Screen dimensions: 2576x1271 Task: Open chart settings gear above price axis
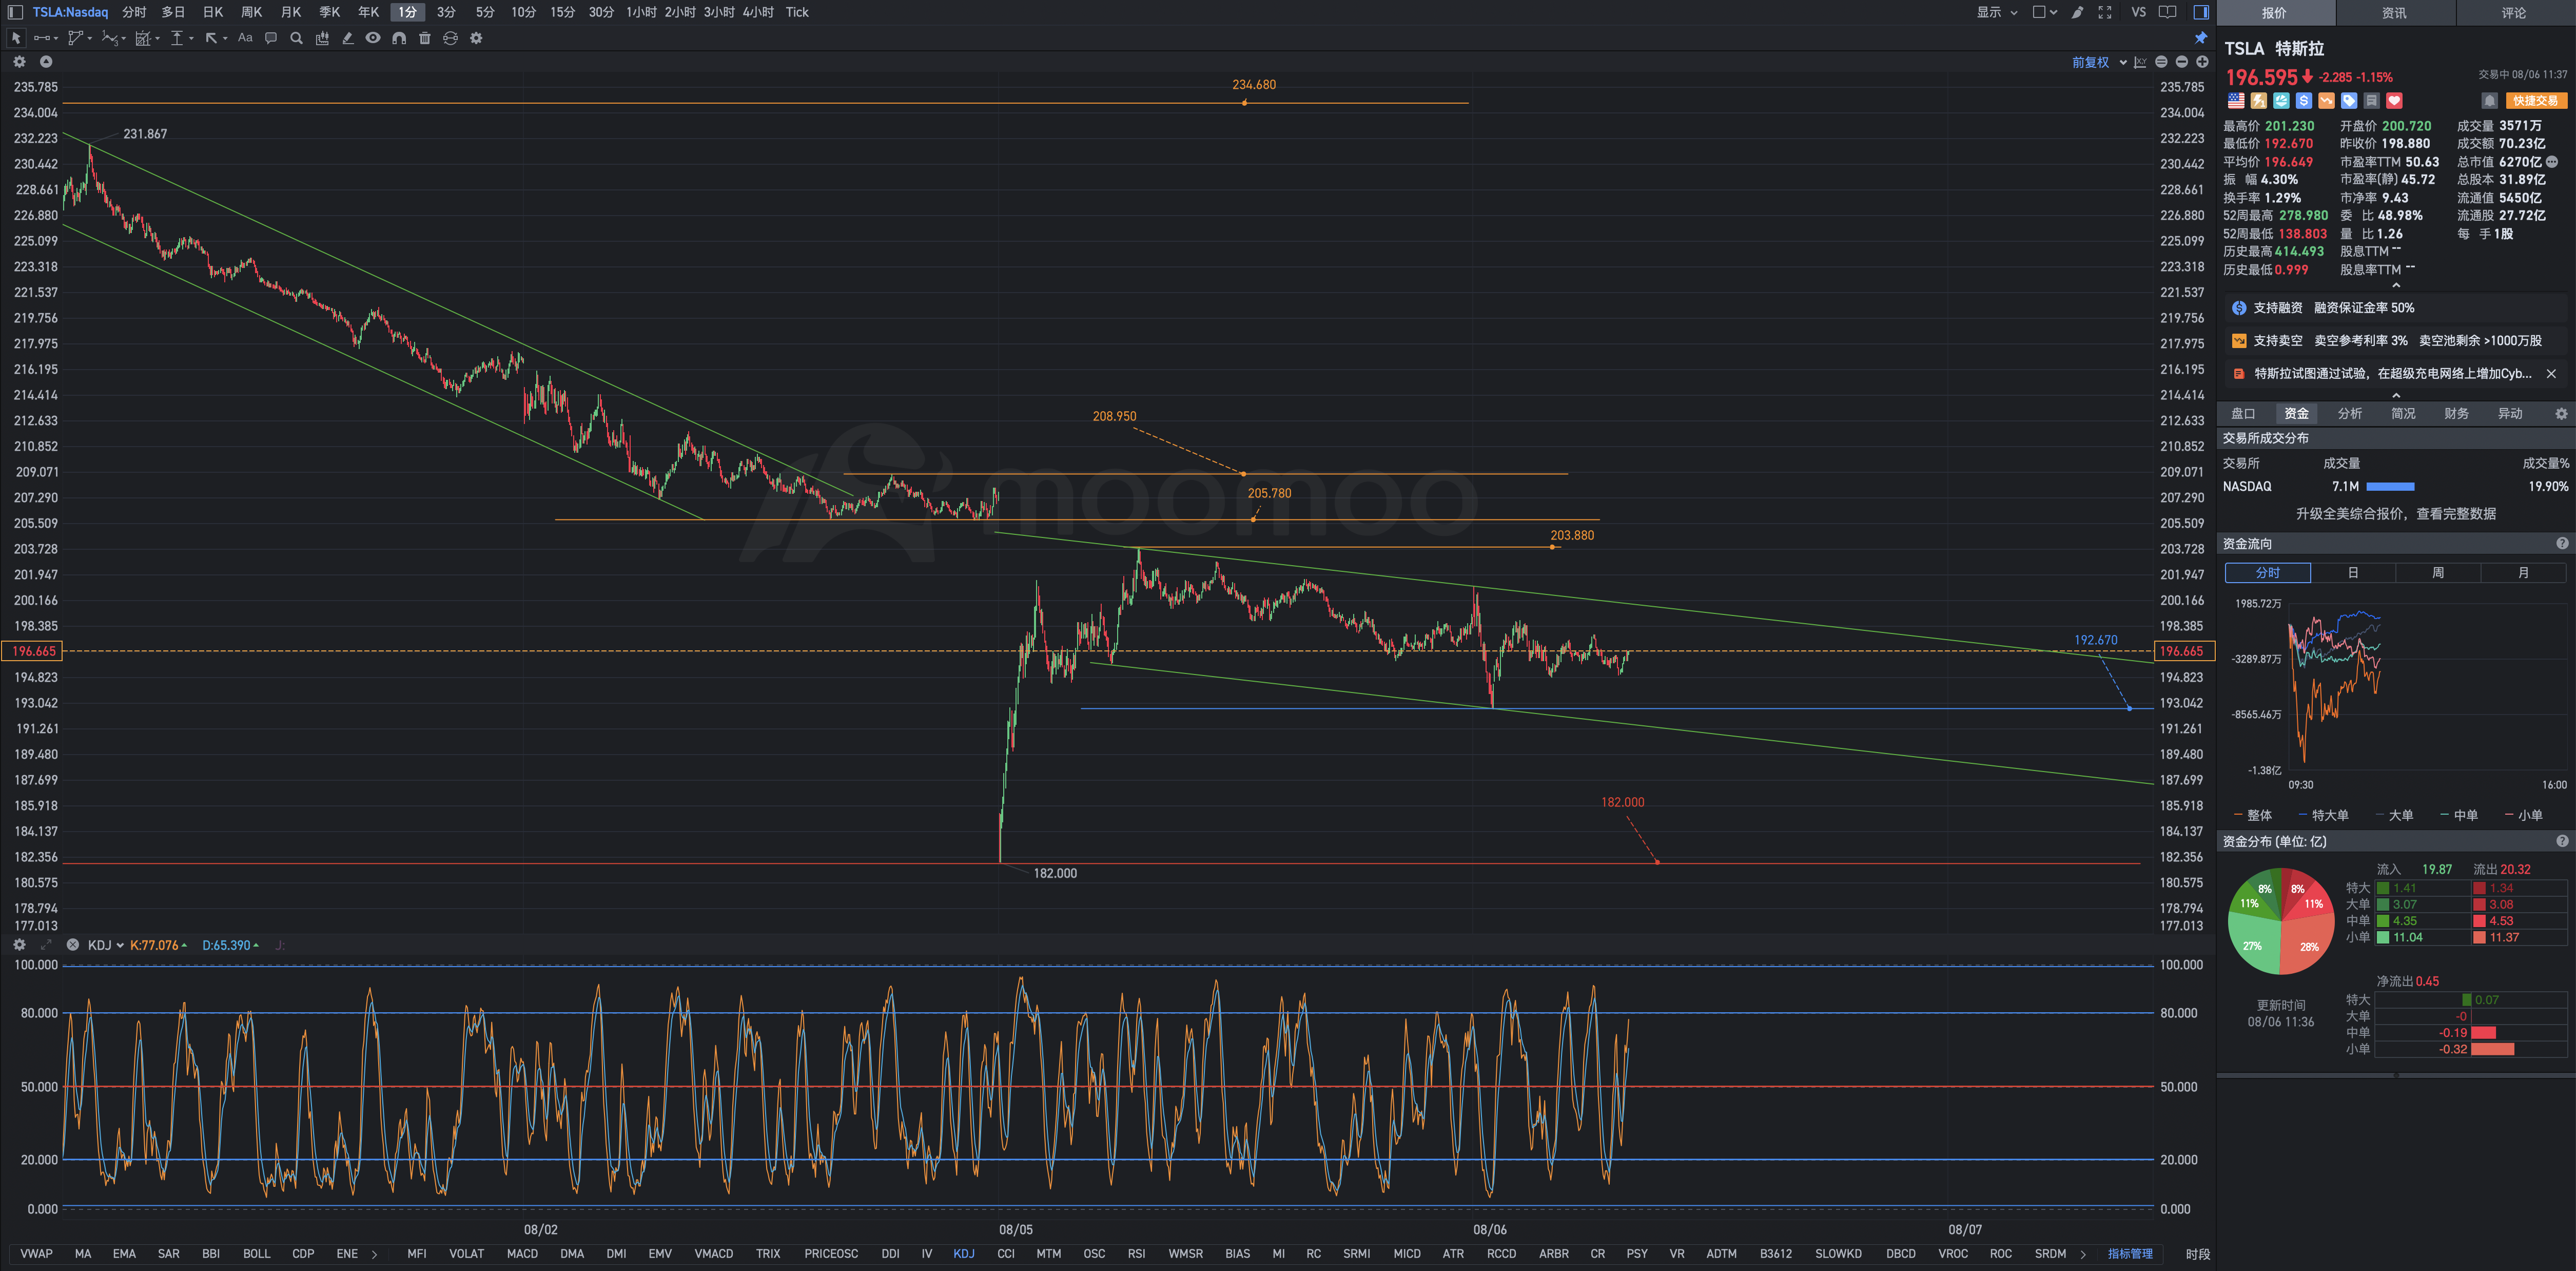19,62
